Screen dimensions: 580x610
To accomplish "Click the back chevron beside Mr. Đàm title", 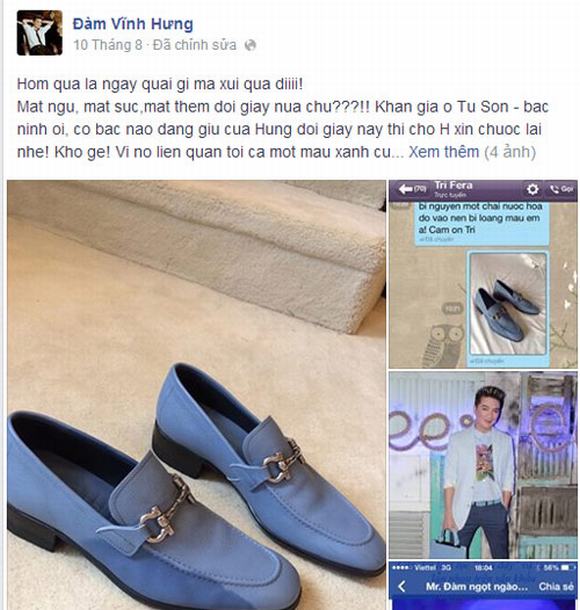I will [x=402, y=586].
